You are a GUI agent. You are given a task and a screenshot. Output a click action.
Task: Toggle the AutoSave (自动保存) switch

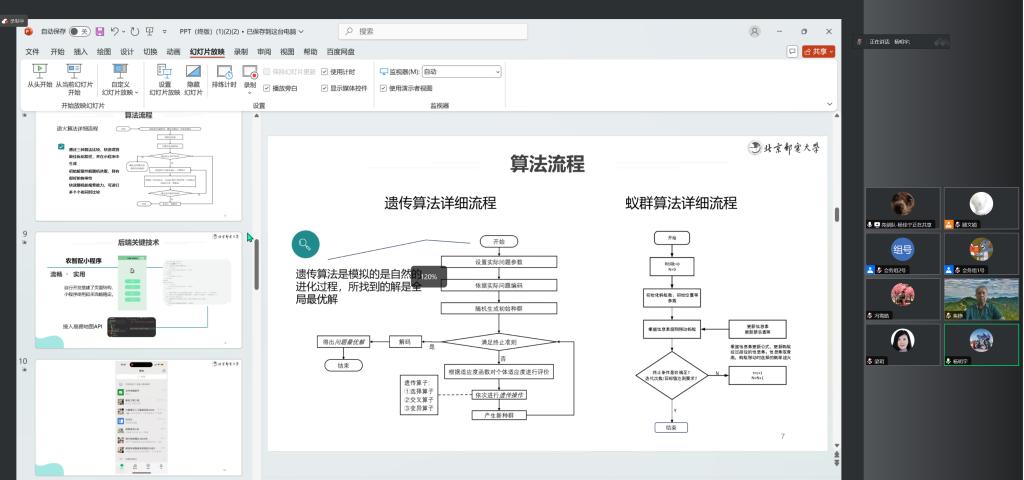pos(80,31)
